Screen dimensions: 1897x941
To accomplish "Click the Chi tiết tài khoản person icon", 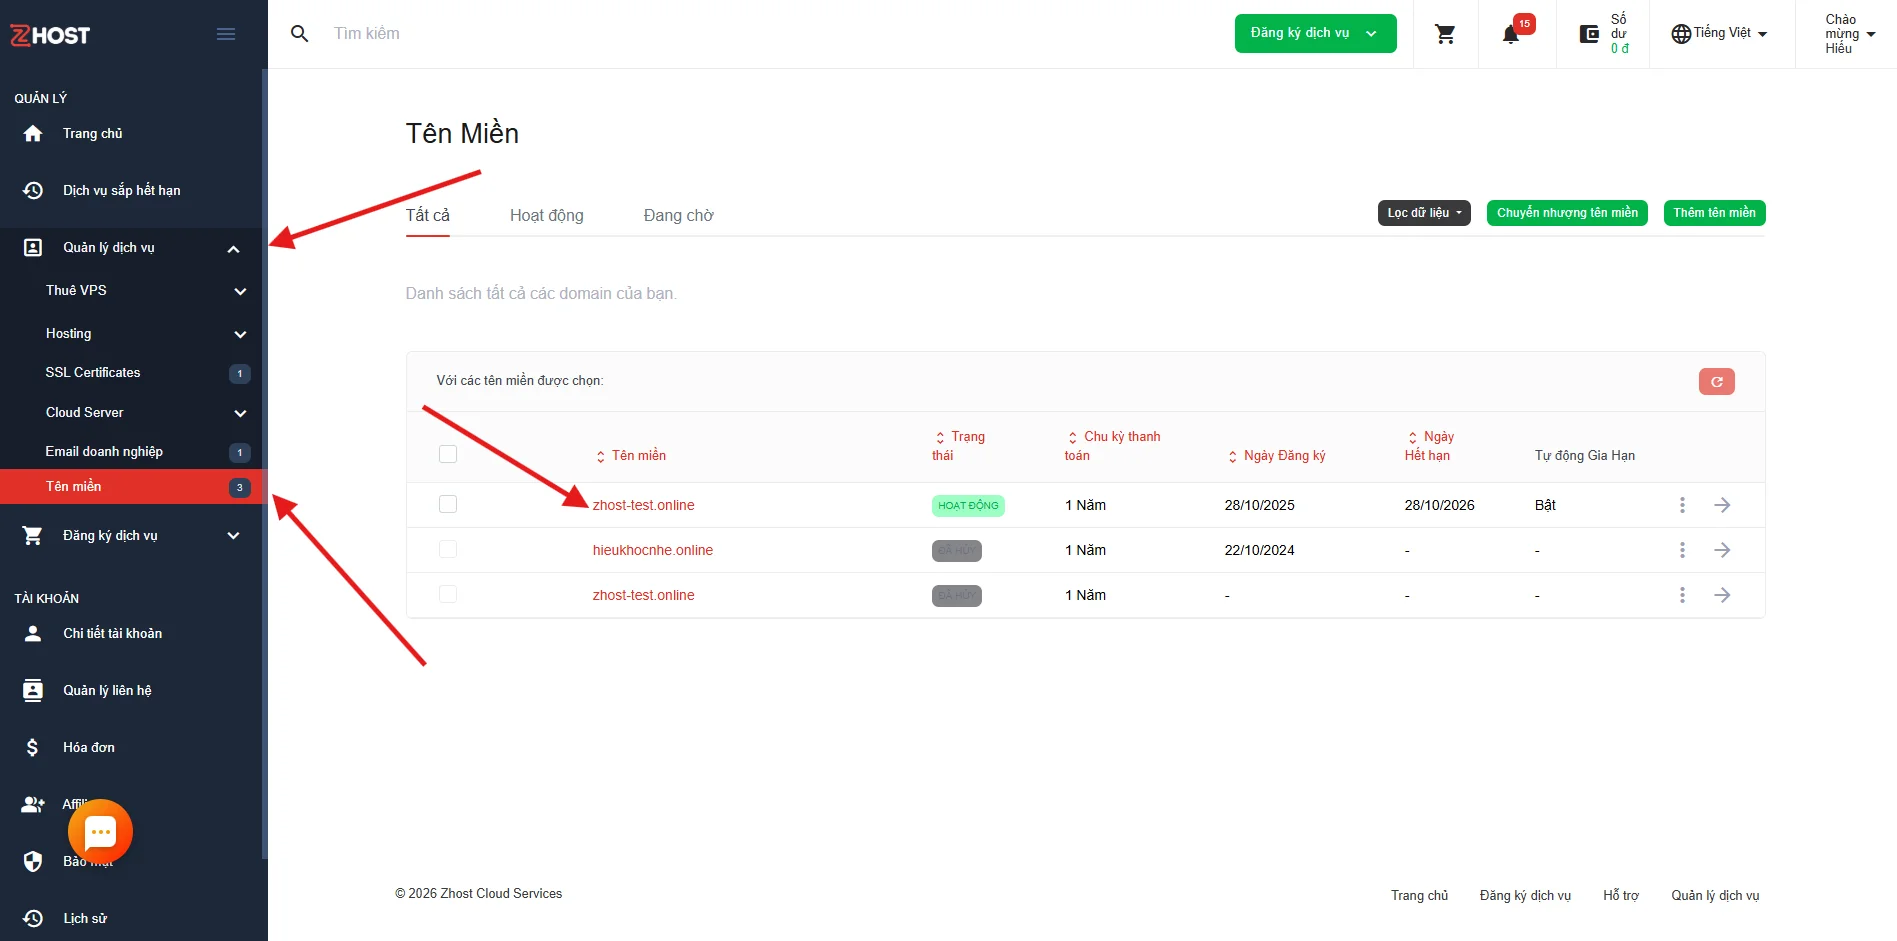I will (x=33, y=633).
